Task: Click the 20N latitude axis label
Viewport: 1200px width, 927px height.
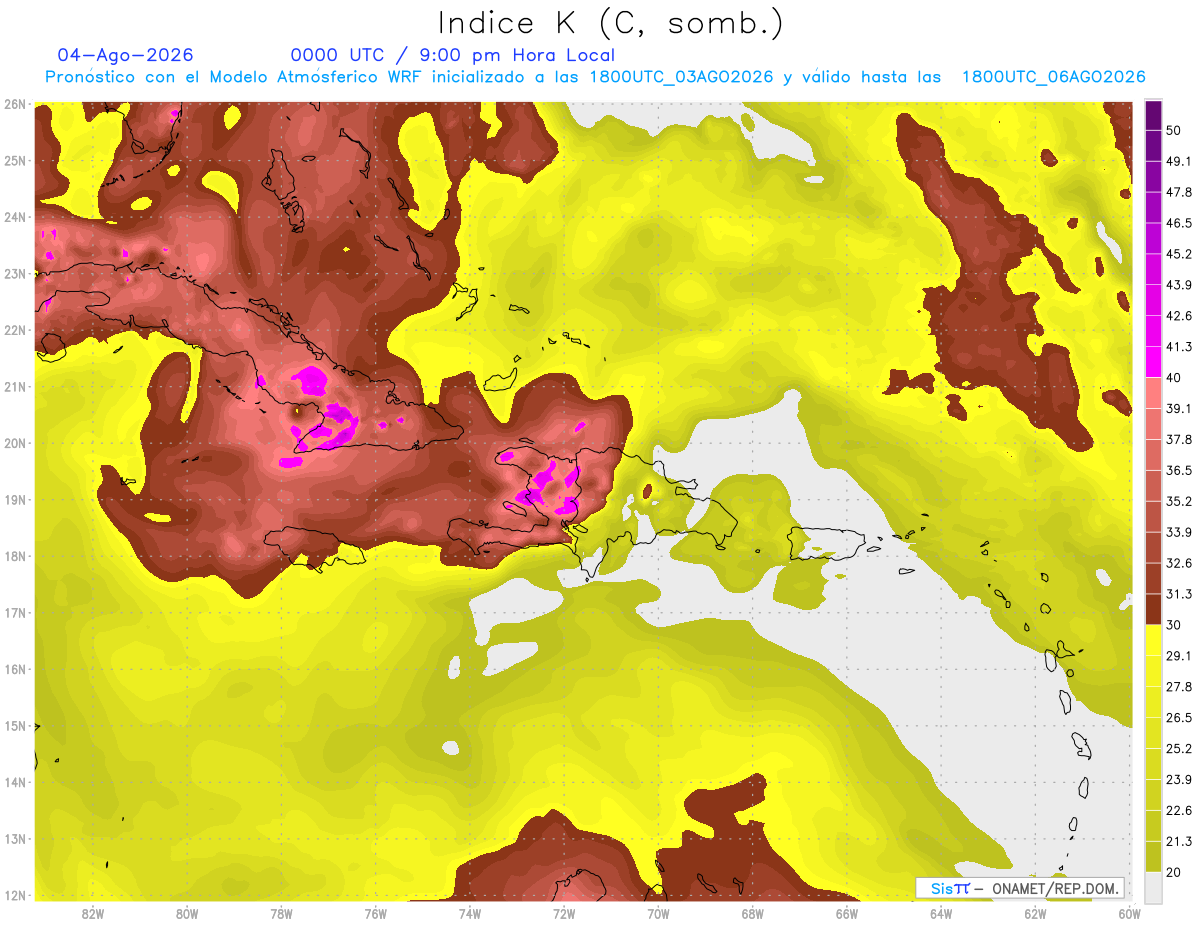Action: click(14, 443)
